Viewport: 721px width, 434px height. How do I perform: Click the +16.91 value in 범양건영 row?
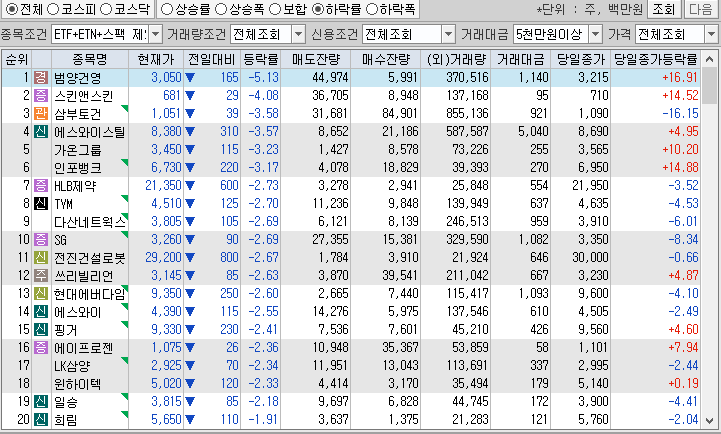(680, 78)
